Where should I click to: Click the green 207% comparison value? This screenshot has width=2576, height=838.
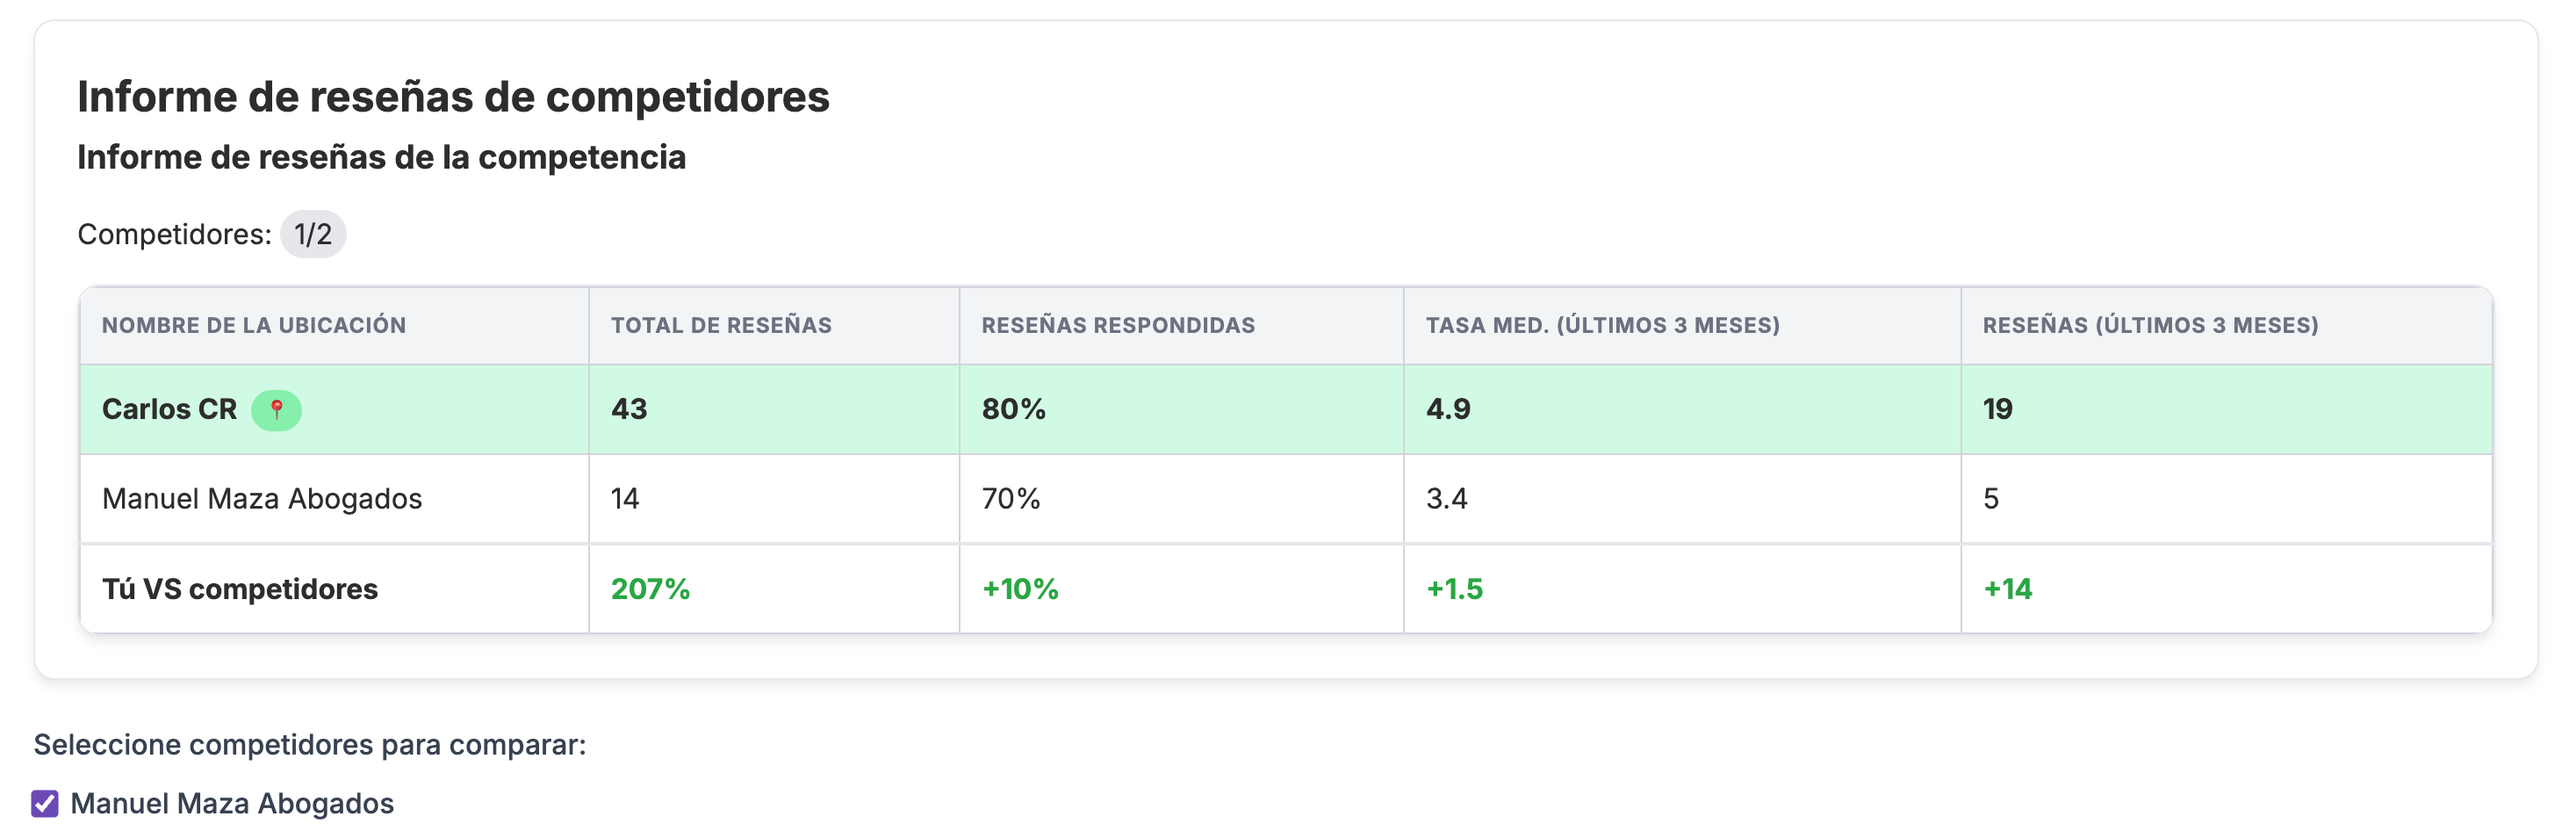click(x=650, y=589)
